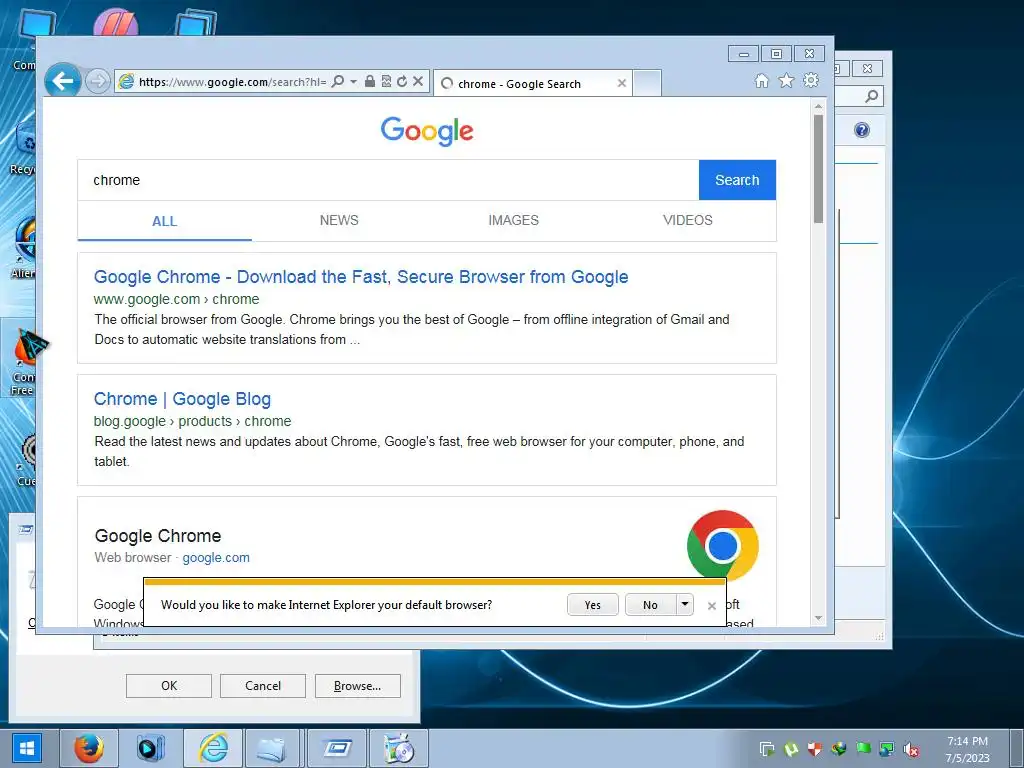Click Browse... in the background dialog
Image resolution: width=1024 pixels, height=768 pixels.
(x=357, y=686)
